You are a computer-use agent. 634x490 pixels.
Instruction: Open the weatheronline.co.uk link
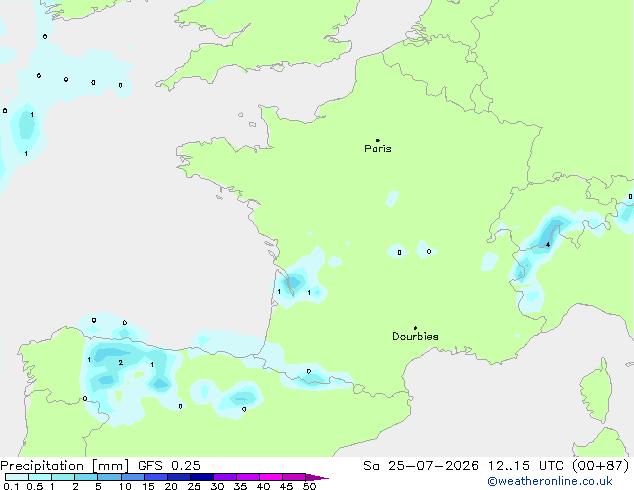click(550, 481)
